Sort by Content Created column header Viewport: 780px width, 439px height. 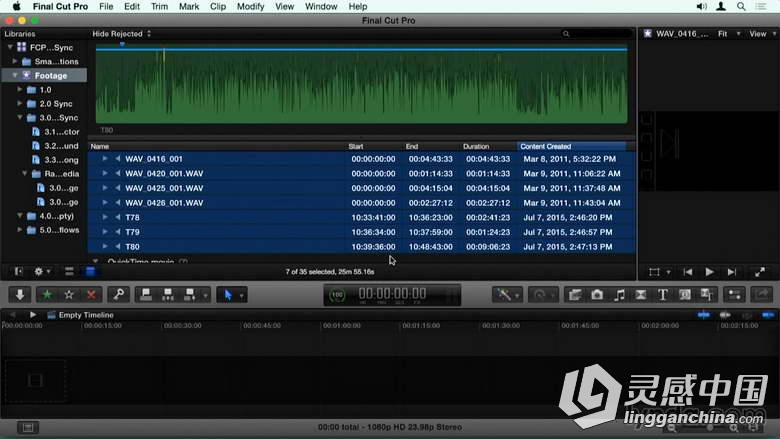pyautogui.click(x=571, y=146)
